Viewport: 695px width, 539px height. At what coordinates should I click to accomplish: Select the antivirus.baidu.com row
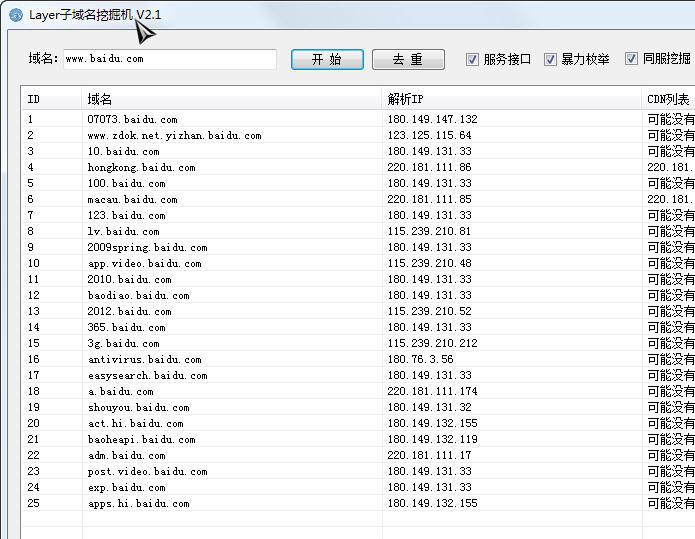point(144,360)
